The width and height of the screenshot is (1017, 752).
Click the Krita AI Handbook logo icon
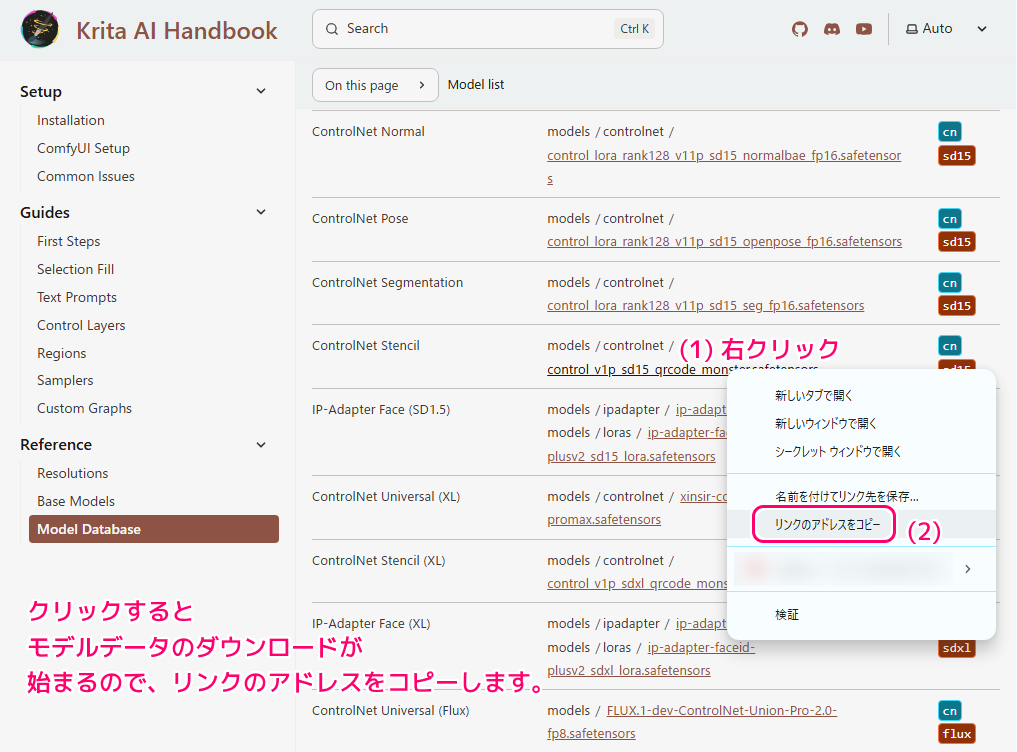pos(40,29)
